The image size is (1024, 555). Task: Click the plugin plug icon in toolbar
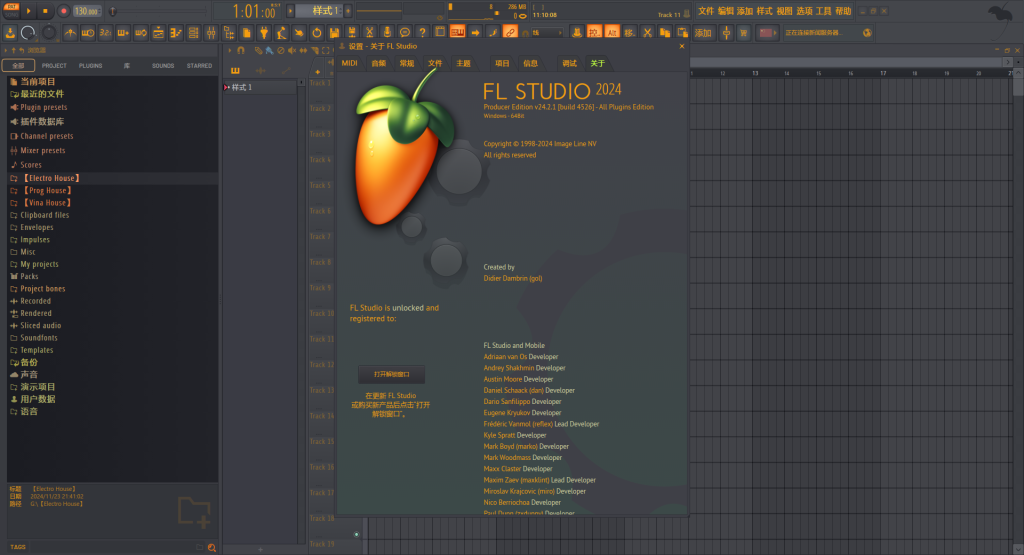pyautogui.click(x=264, y=33)
